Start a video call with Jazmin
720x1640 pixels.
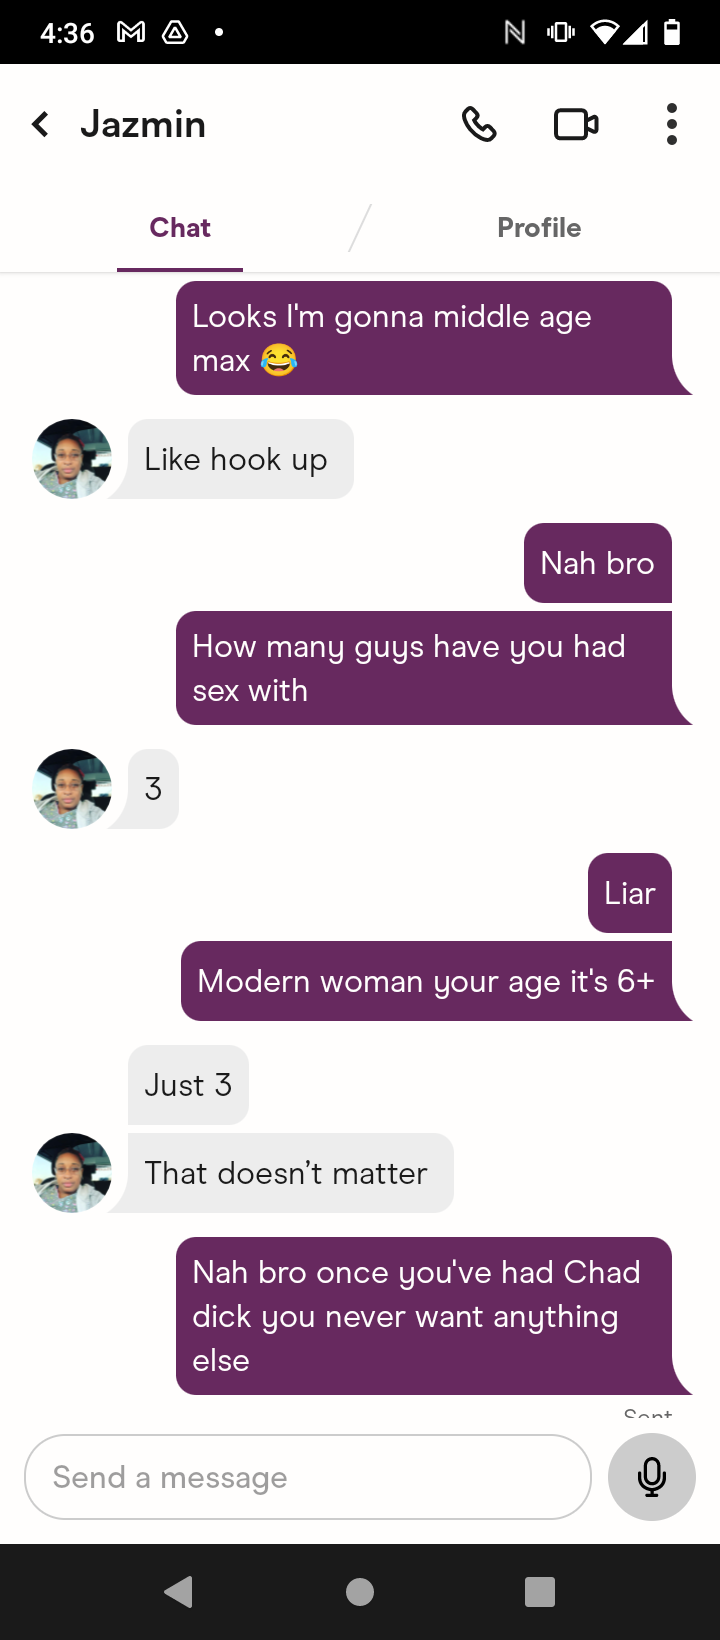[576, 125]
